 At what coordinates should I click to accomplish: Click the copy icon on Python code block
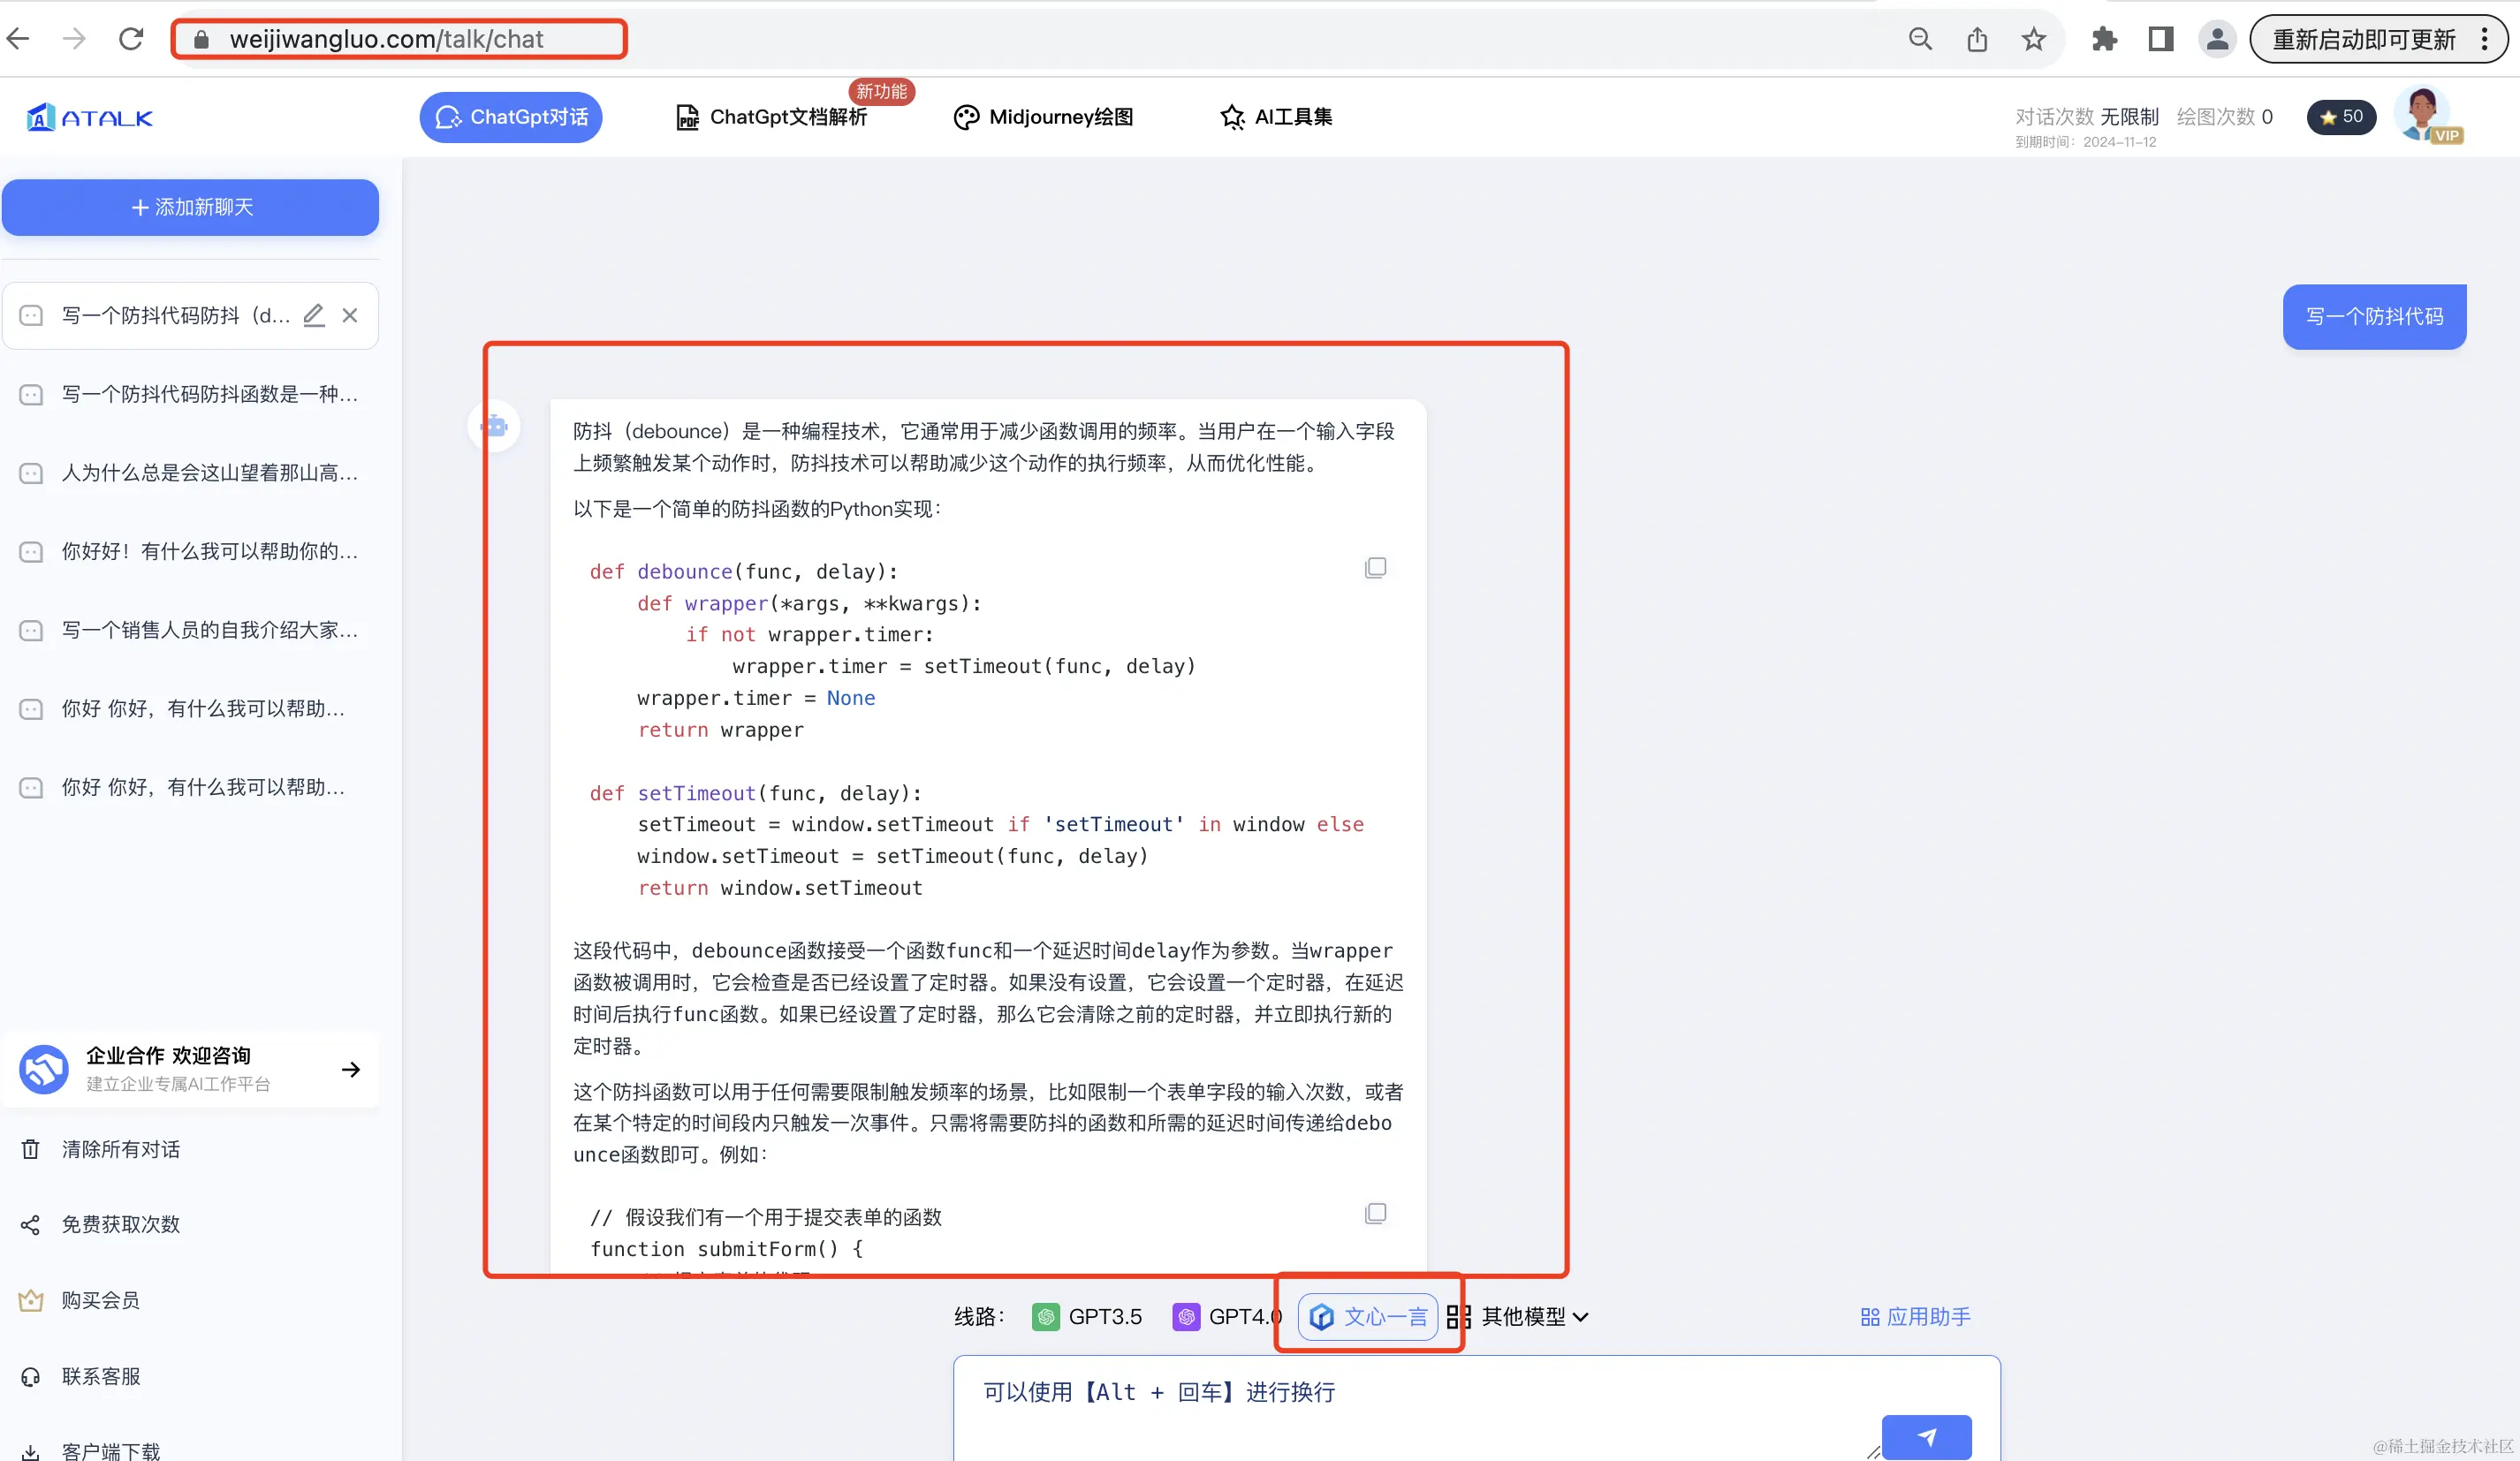point(1375,568)
